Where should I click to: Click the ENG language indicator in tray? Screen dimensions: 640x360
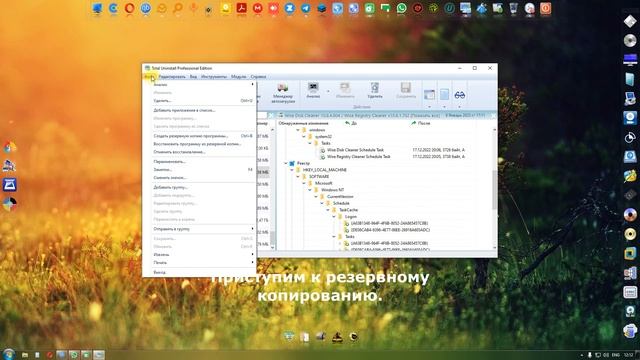click(616, 355)
